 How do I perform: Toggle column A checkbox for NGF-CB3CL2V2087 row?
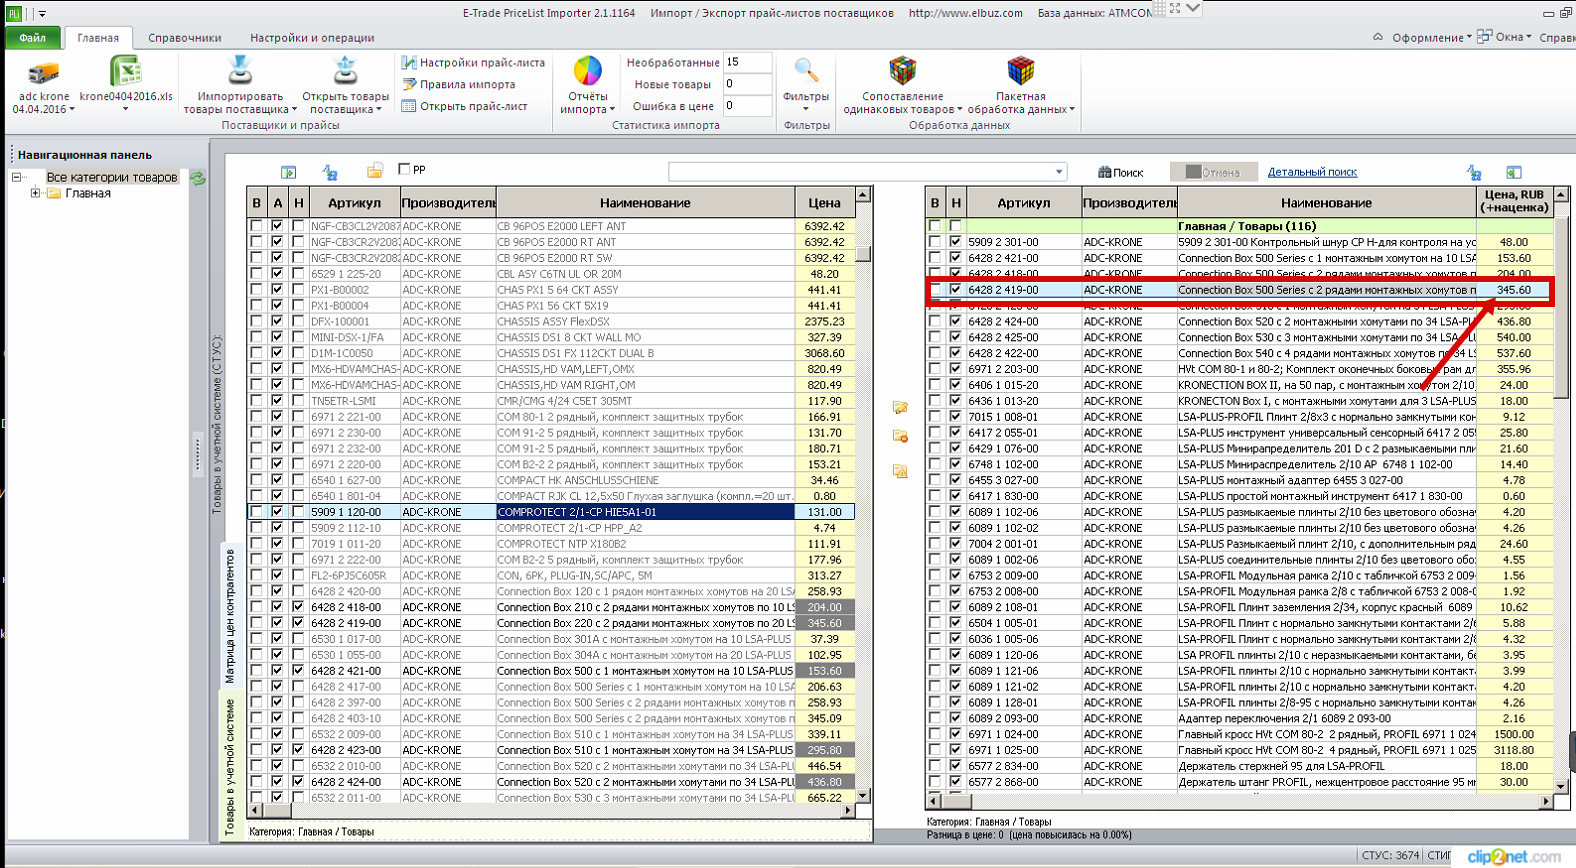point(277,226)
